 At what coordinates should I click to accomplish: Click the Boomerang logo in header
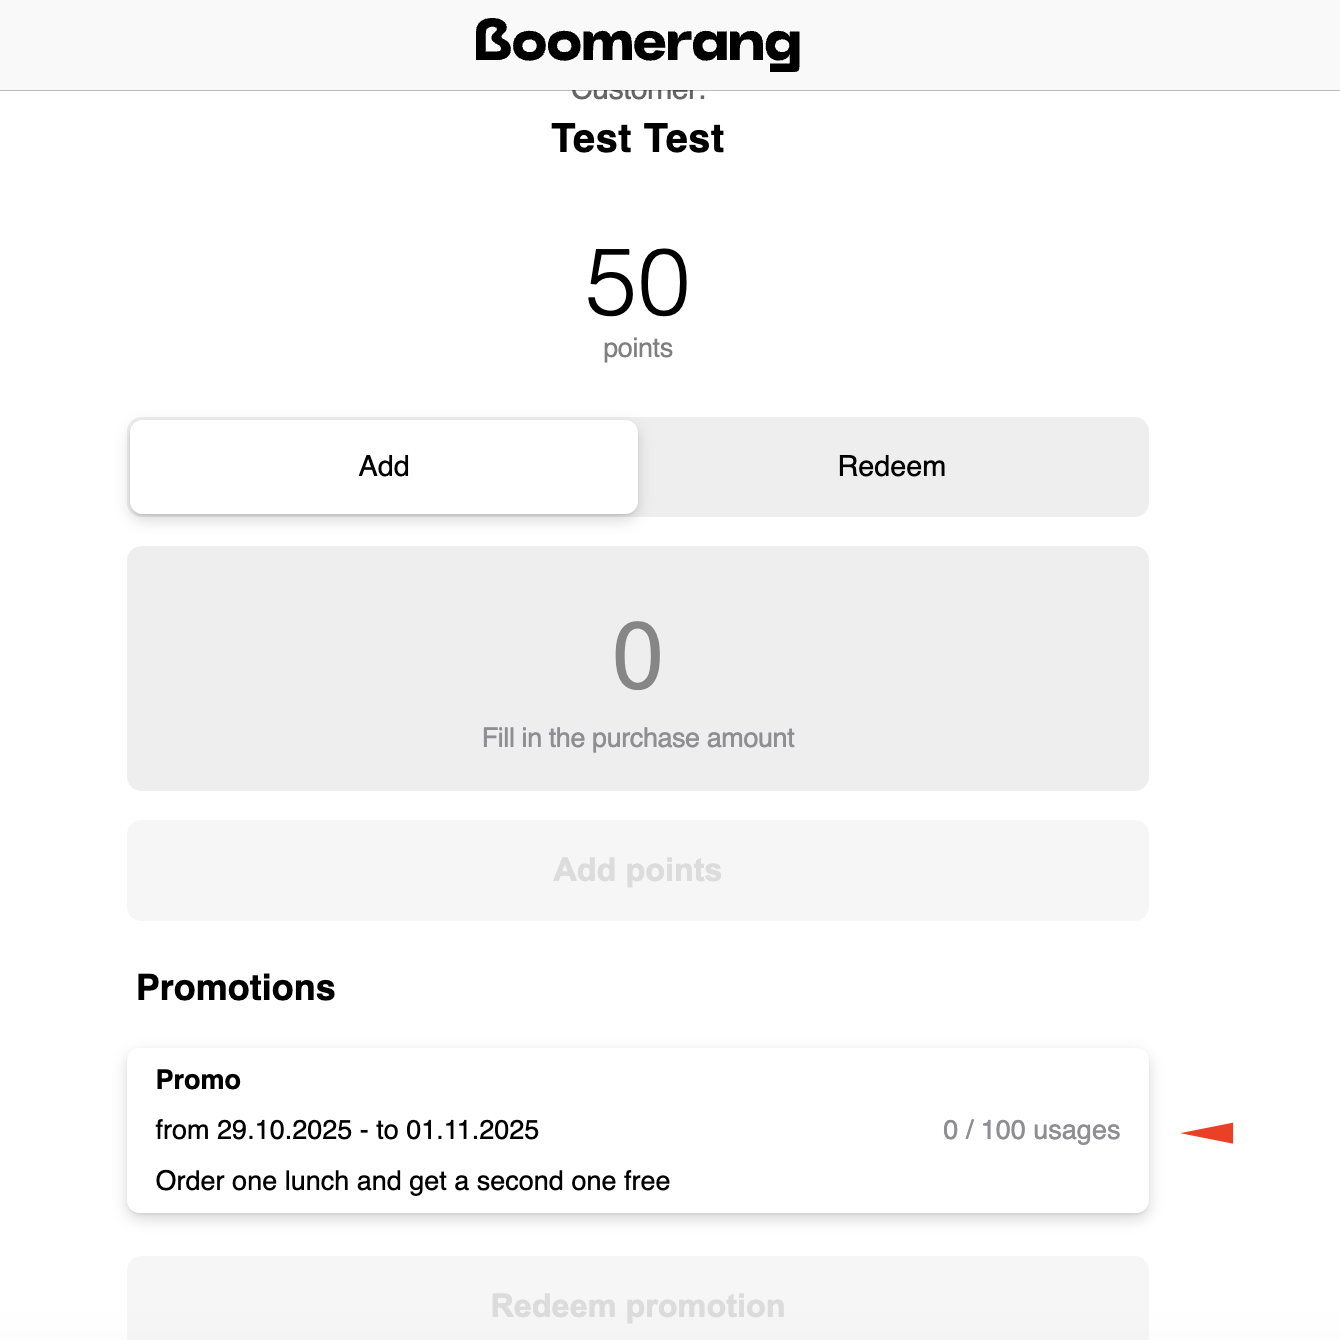(x=637, y=43)
